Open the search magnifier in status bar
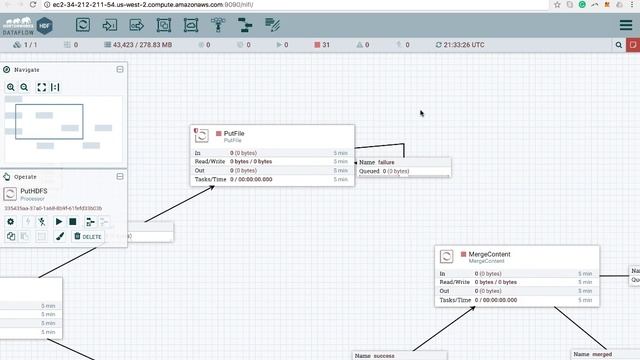Screen dimensions: 640x360 619,45
